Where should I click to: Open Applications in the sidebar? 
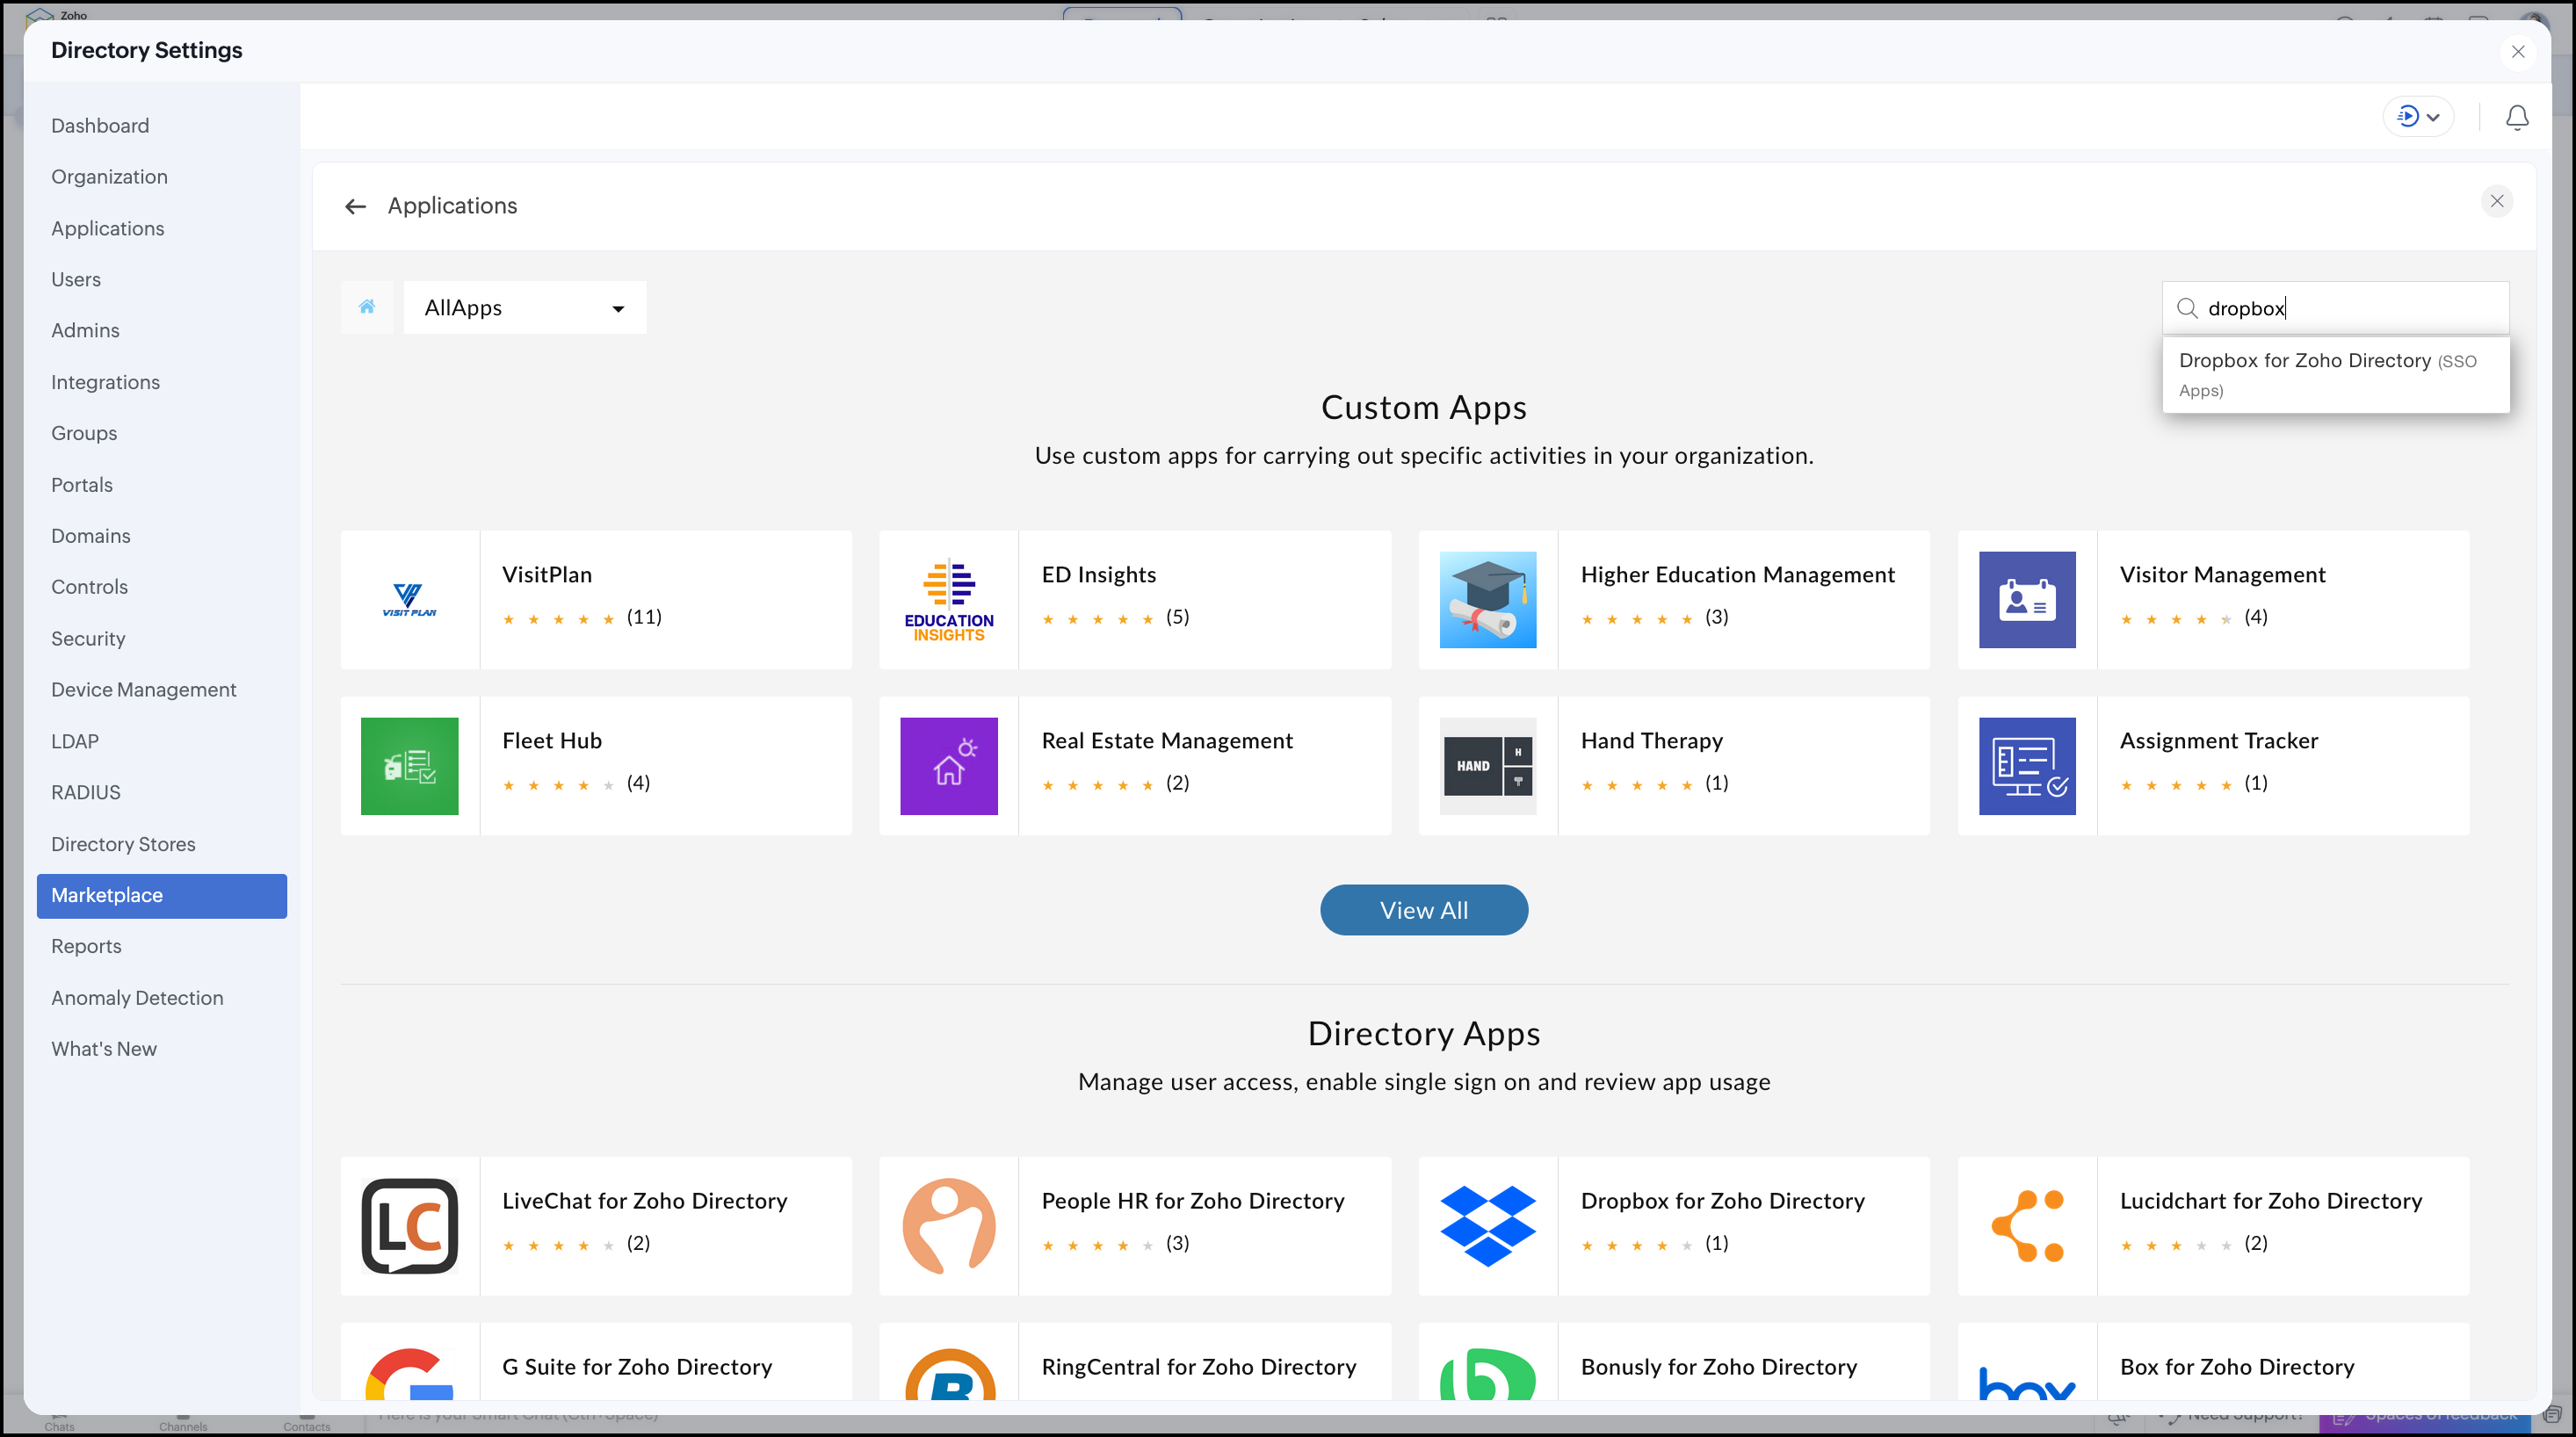coord(107,228)
